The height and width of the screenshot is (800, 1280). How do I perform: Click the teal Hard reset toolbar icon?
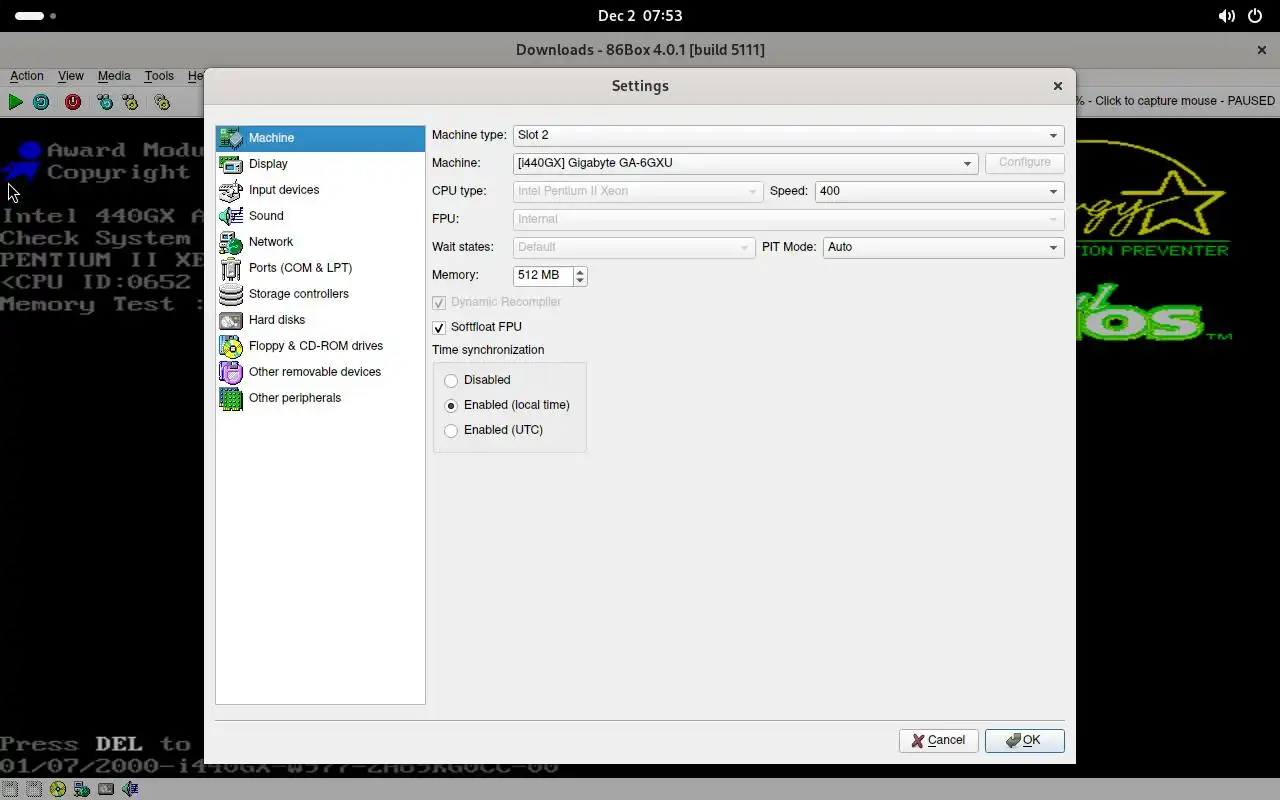[x=41, y=102]
